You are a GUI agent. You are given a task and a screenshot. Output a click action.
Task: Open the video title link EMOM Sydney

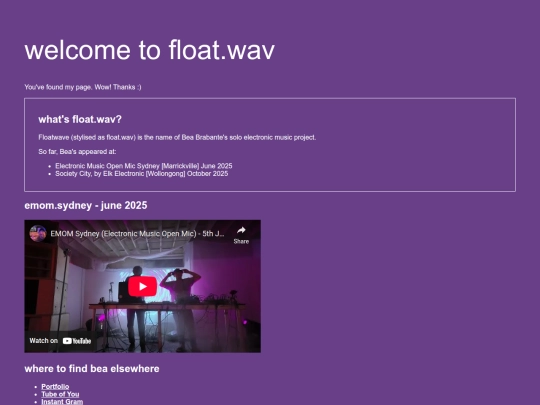coord(137,233)
